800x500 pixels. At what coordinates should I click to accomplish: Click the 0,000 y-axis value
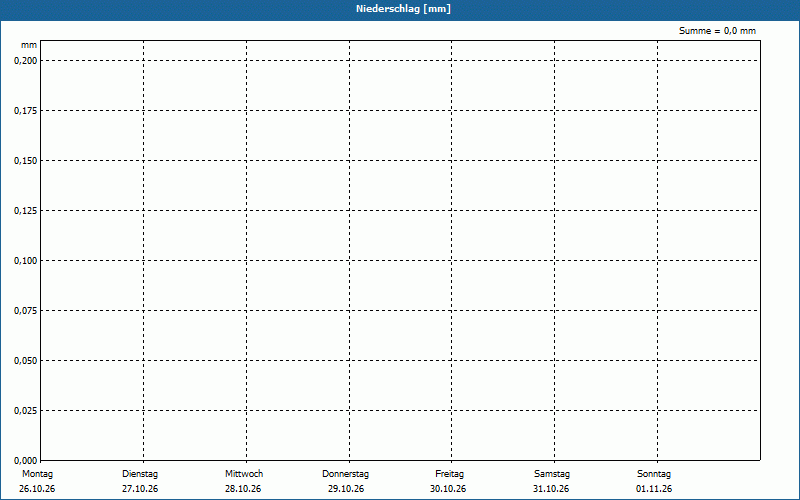(26, 461)
